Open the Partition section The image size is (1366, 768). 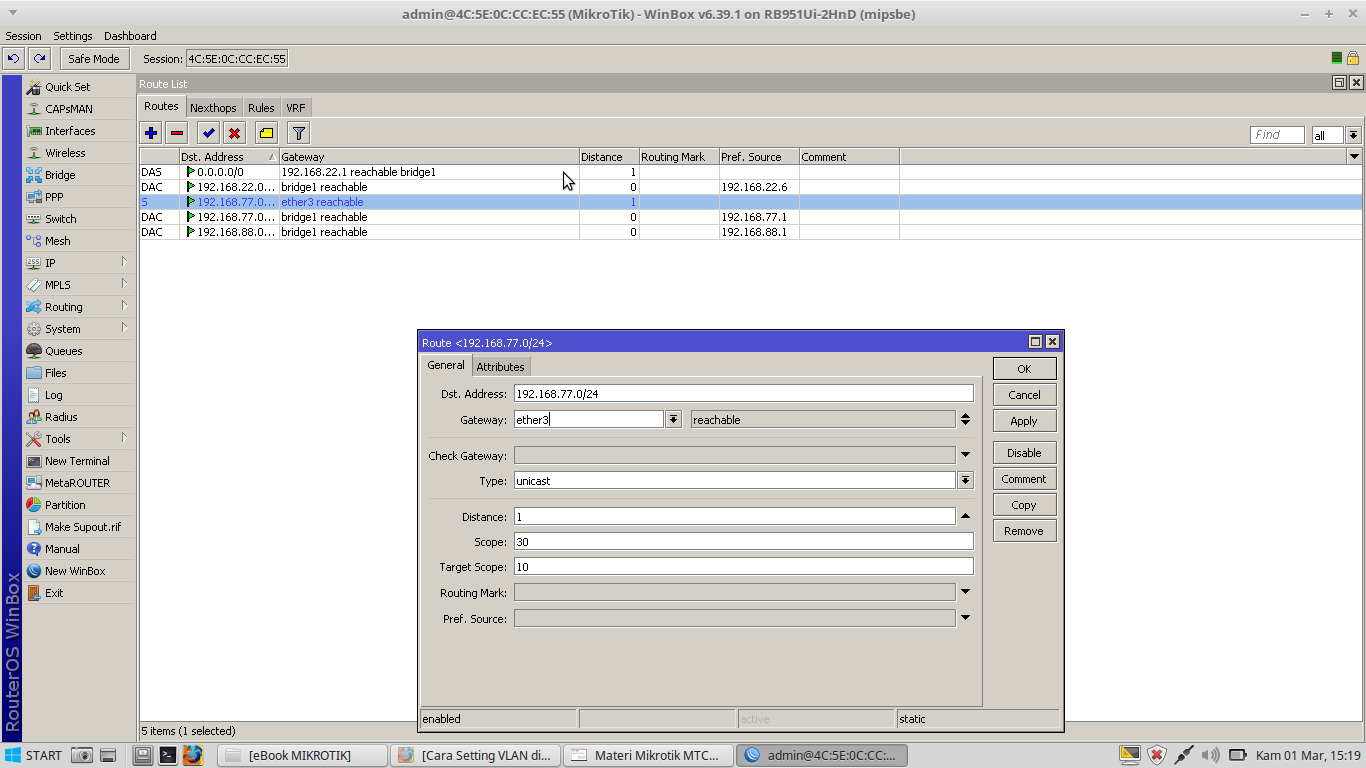click(79, 505)
